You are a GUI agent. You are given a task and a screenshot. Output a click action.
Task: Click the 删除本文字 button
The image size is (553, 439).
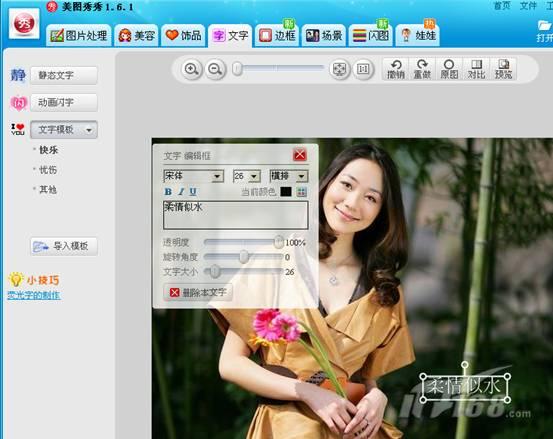pyautogui.click(x=198, y=292)
